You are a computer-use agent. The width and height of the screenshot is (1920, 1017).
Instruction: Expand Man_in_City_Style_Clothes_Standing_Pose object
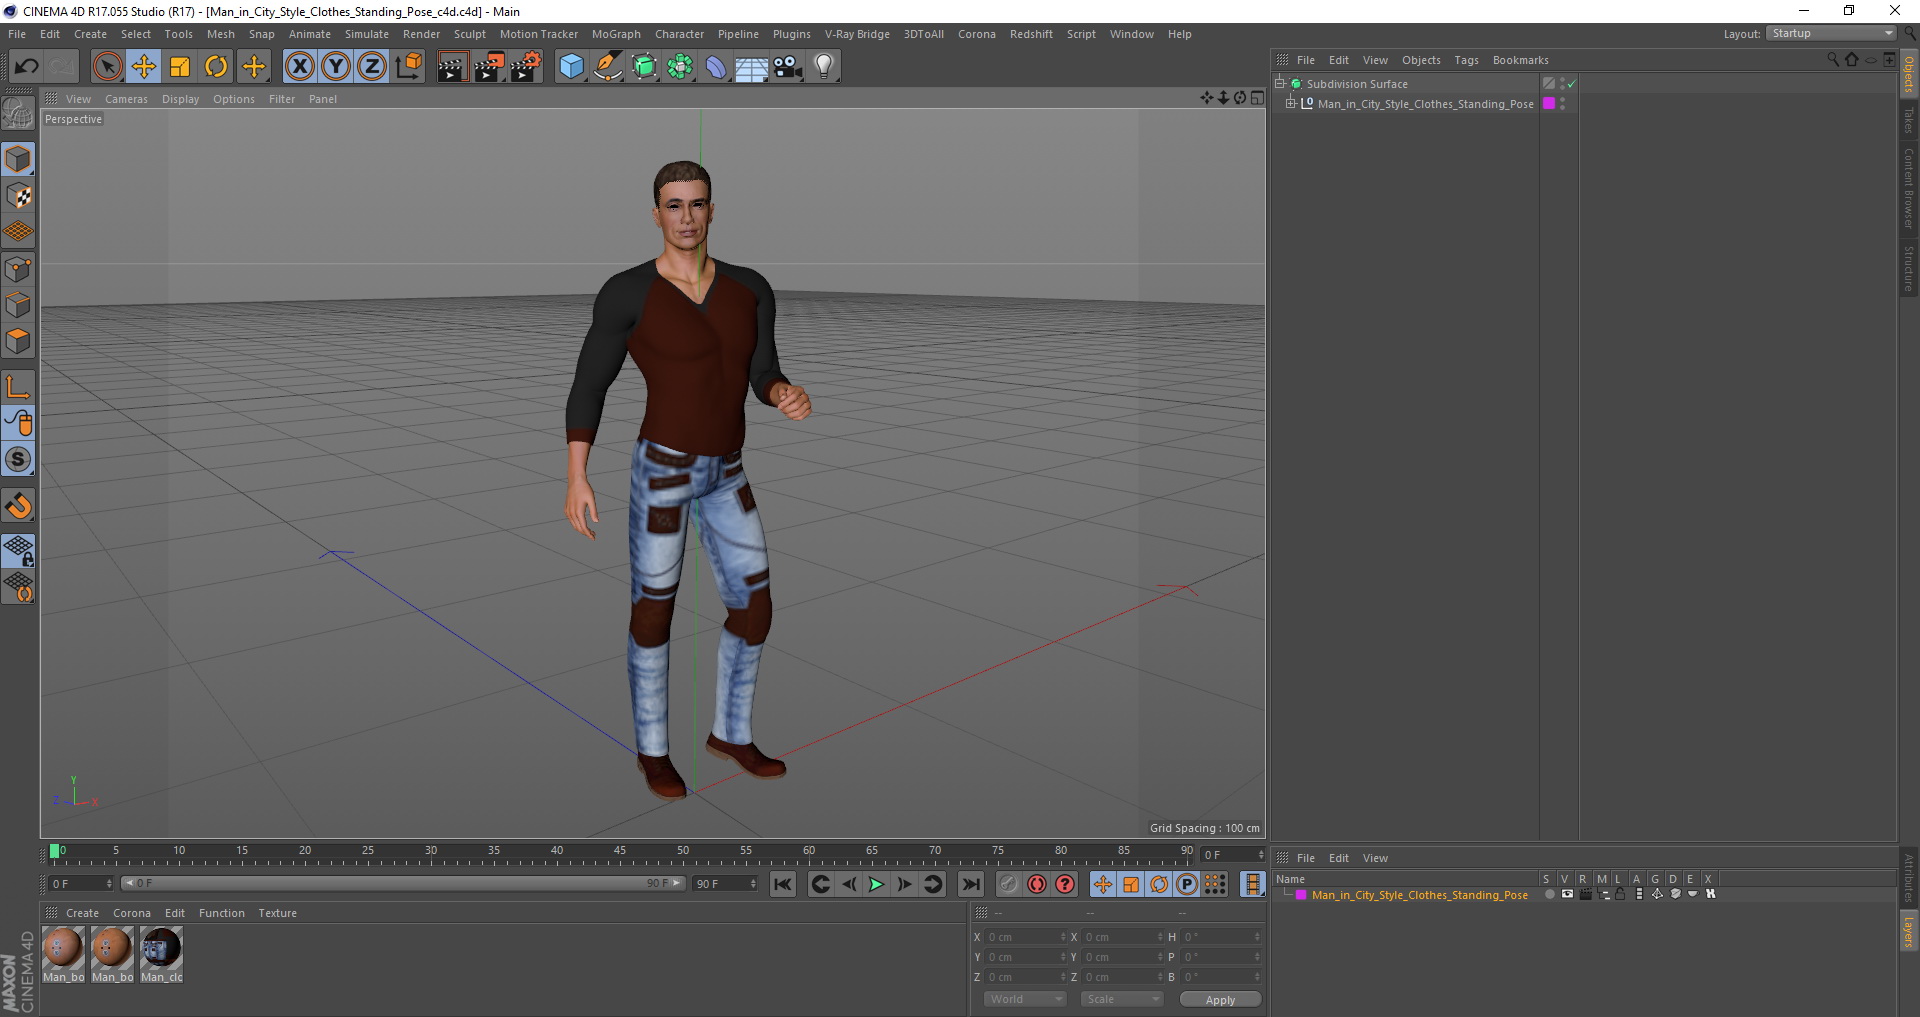click(1290, 103)
